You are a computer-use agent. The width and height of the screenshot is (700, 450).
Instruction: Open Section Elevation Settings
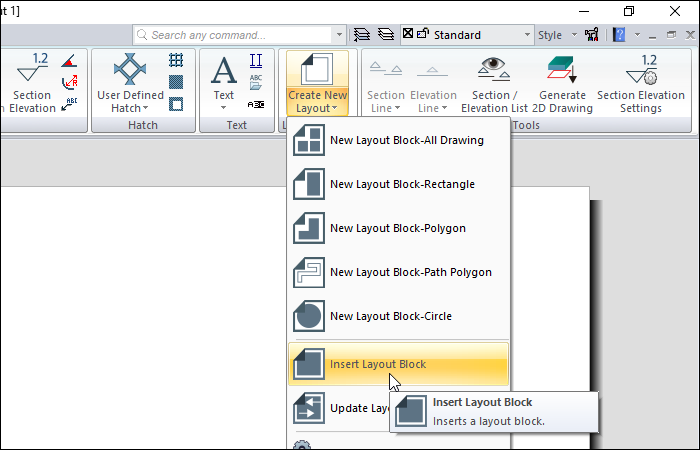[641, 83]
